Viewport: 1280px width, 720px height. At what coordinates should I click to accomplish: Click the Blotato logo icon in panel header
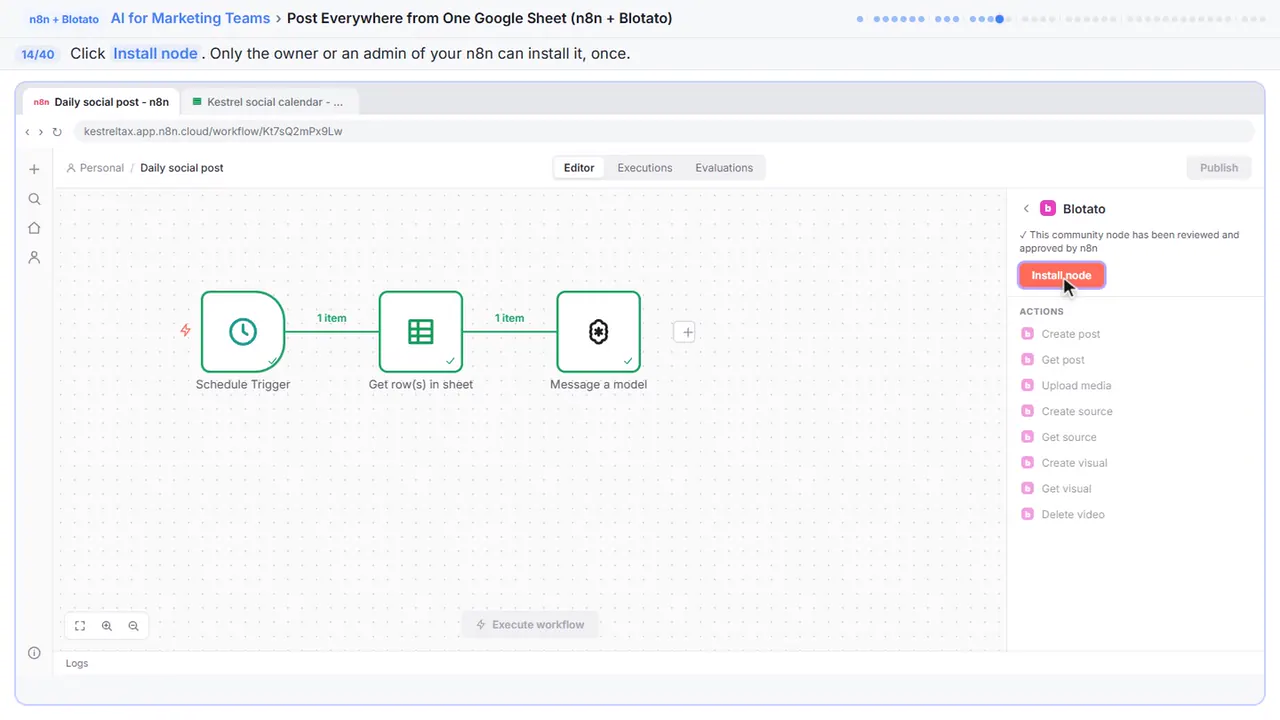click(x=1048, y=209)
